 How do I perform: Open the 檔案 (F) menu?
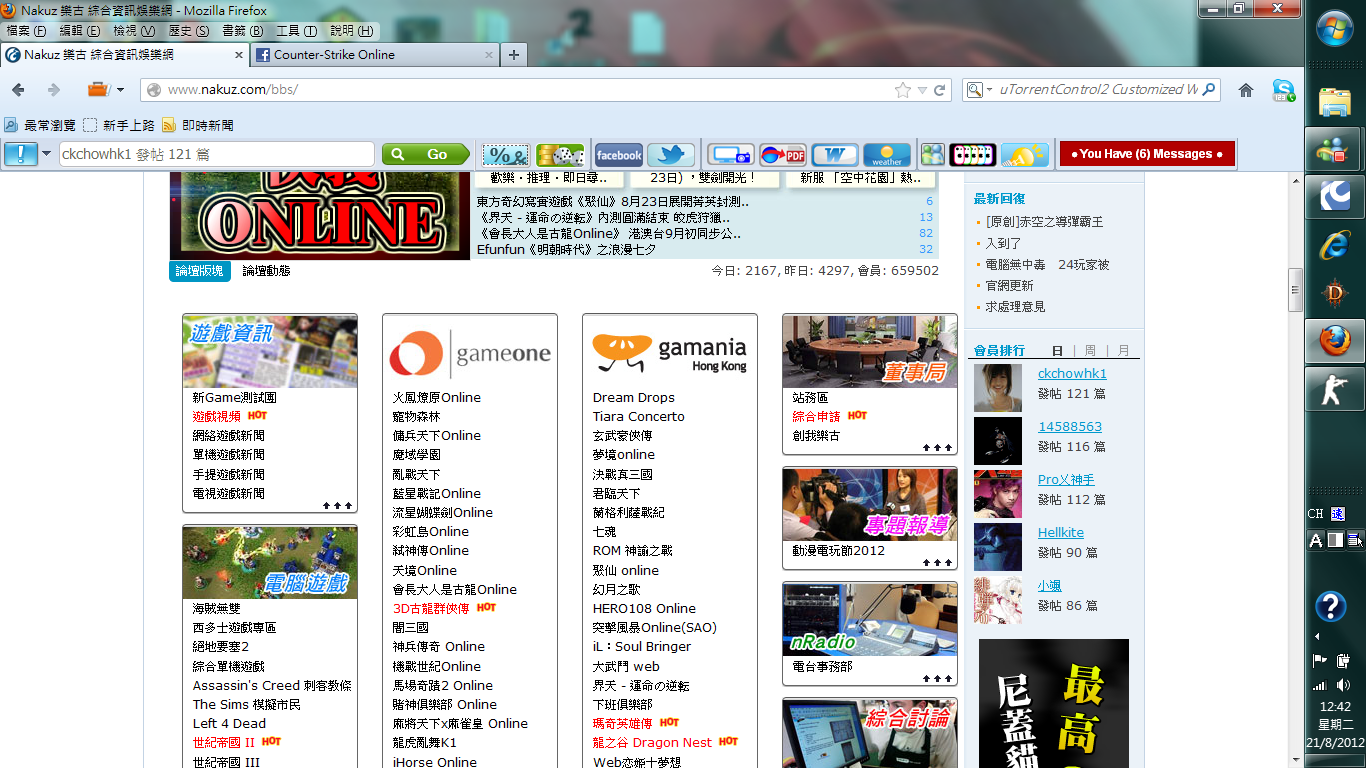click(x=27, y=31)
